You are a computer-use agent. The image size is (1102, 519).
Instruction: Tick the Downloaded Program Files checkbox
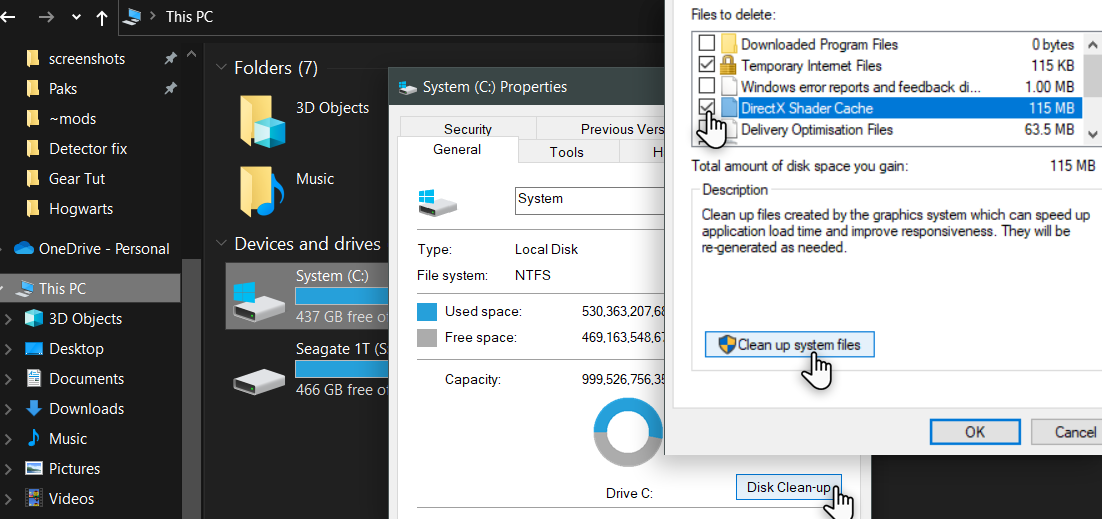point(707,44)
